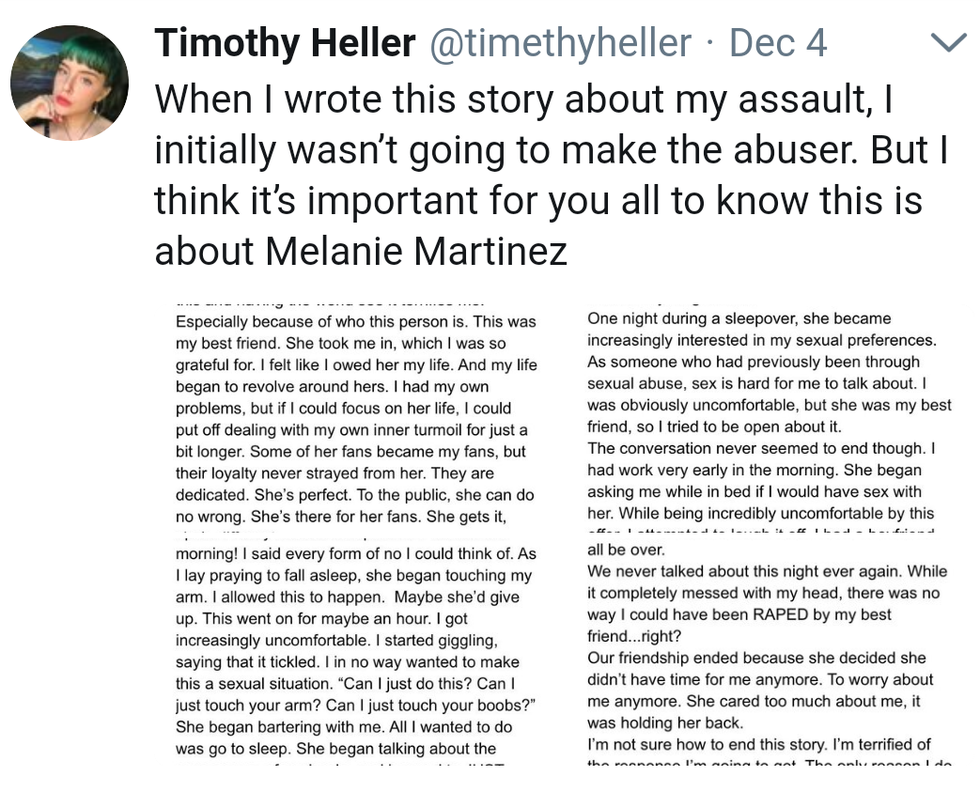Click the Timothy Heller display name
Viewport: 980px width, 790px height.
285,43
